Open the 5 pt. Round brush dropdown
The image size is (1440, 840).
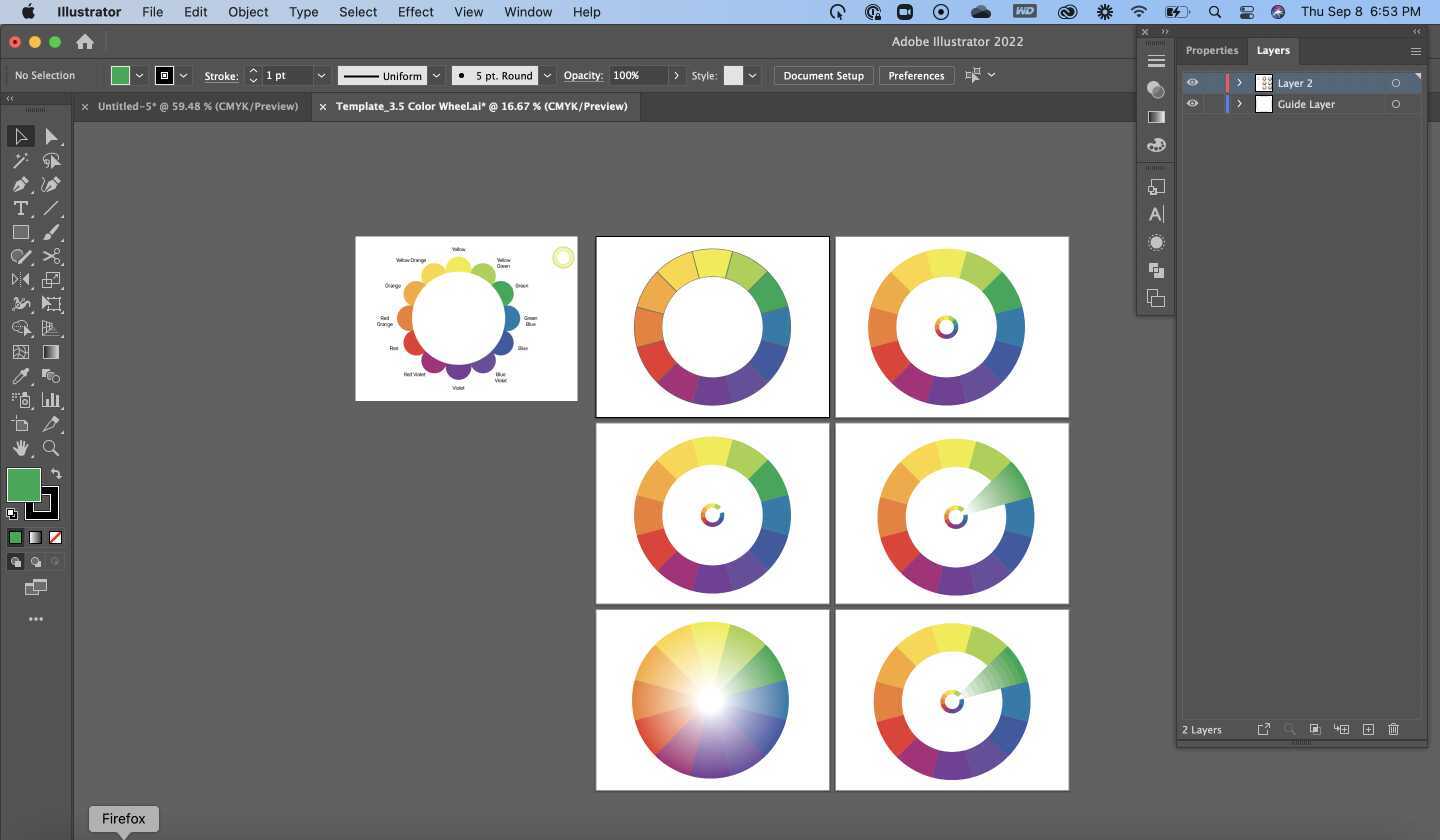pyautogui.click(x=547, y=75)
